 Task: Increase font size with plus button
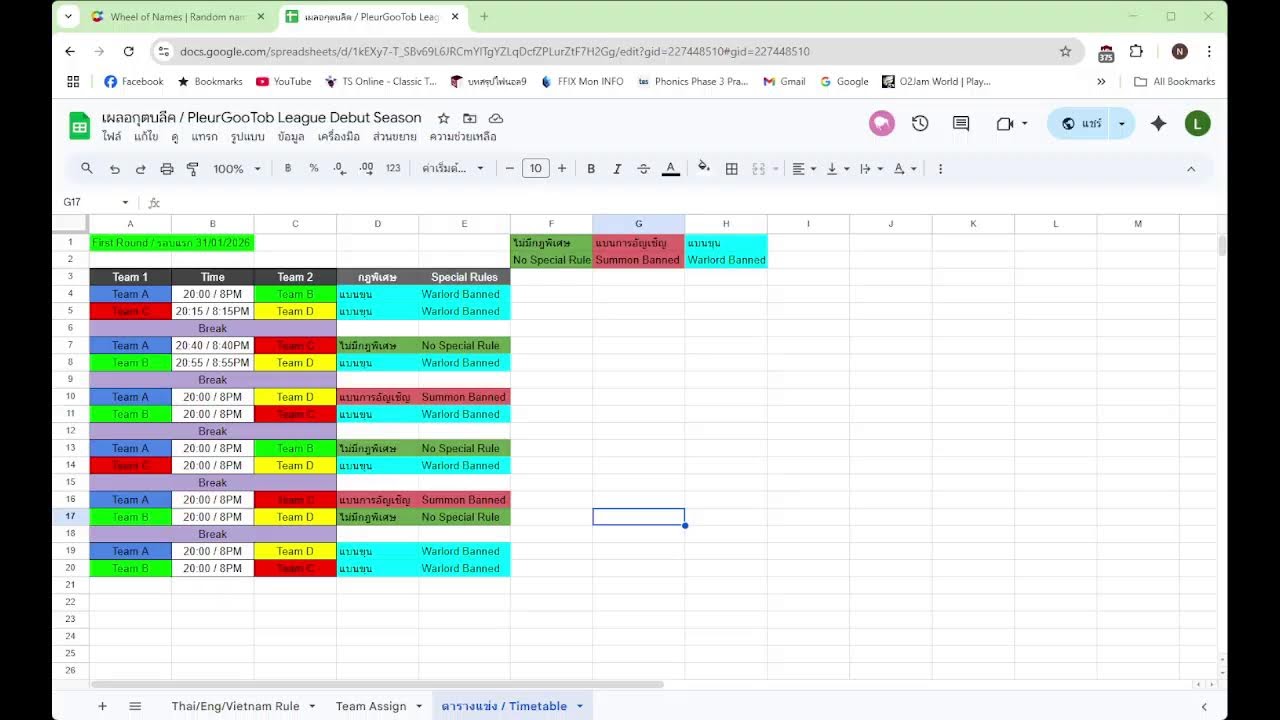tap(562, 169)
